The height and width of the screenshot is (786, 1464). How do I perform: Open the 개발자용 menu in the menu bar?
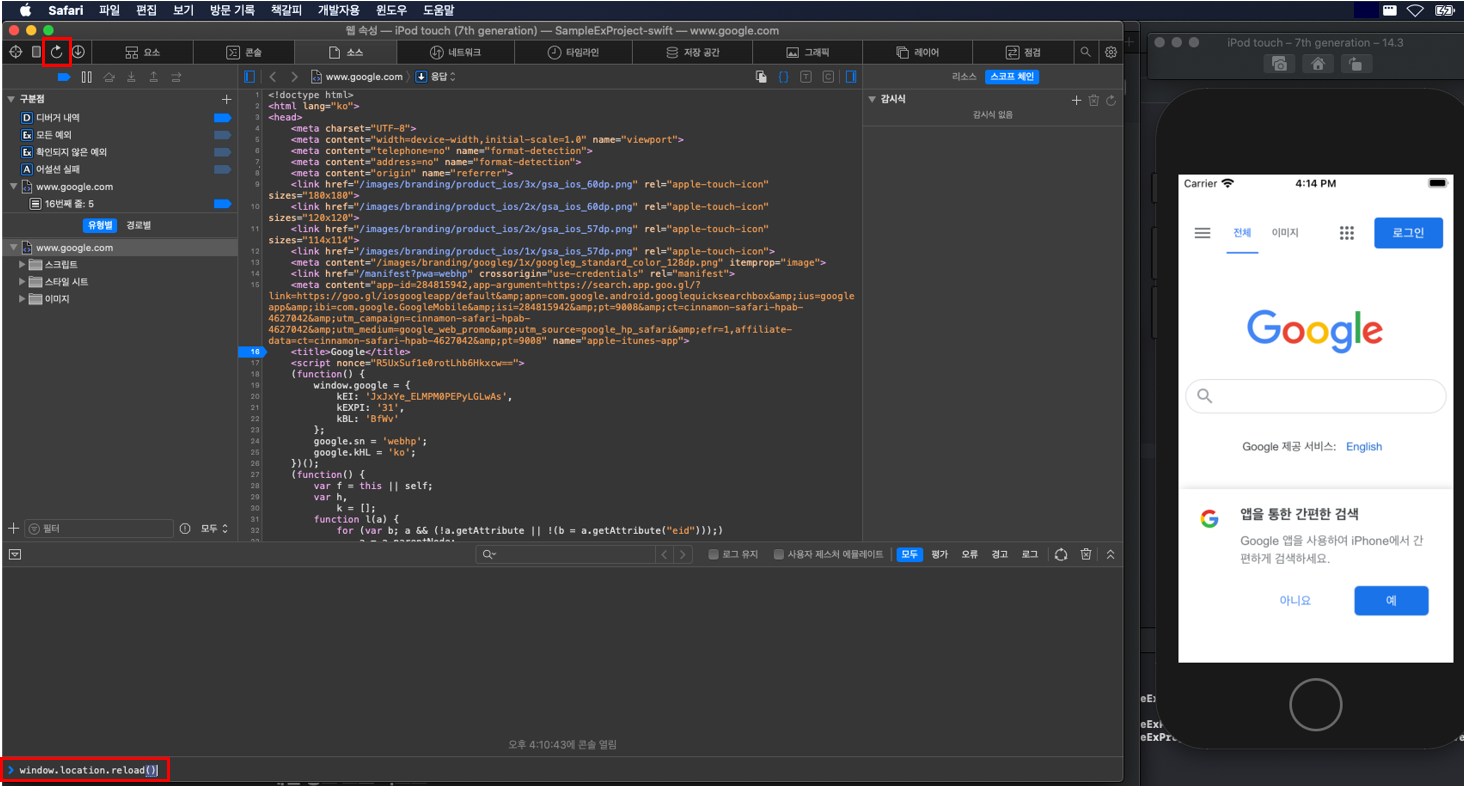pos(338,10)
